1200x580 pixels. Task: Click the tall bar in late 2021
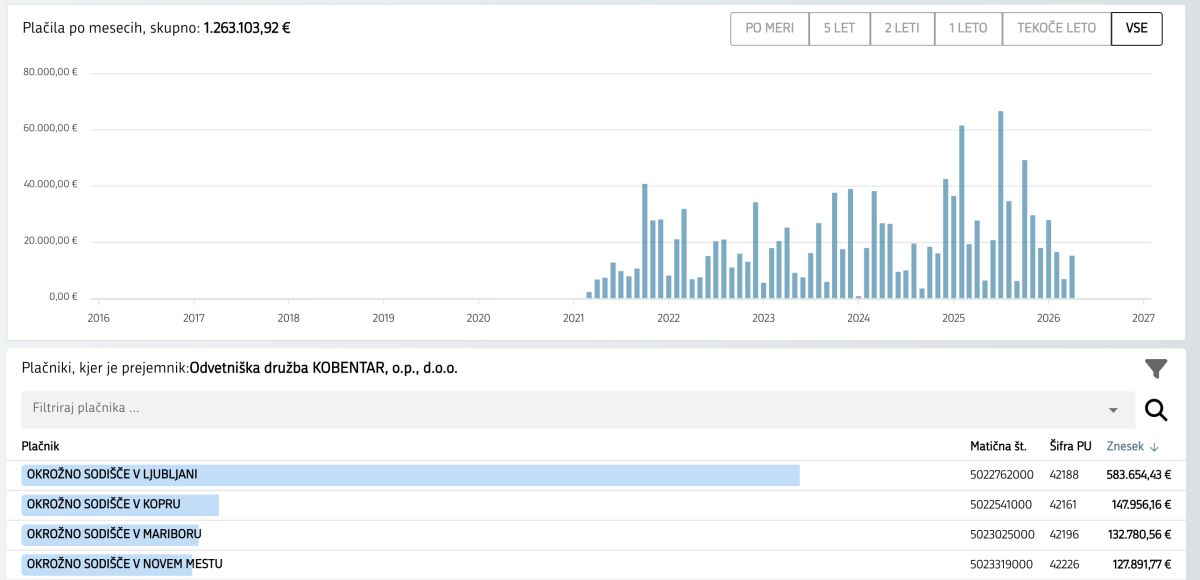(645, 241)
